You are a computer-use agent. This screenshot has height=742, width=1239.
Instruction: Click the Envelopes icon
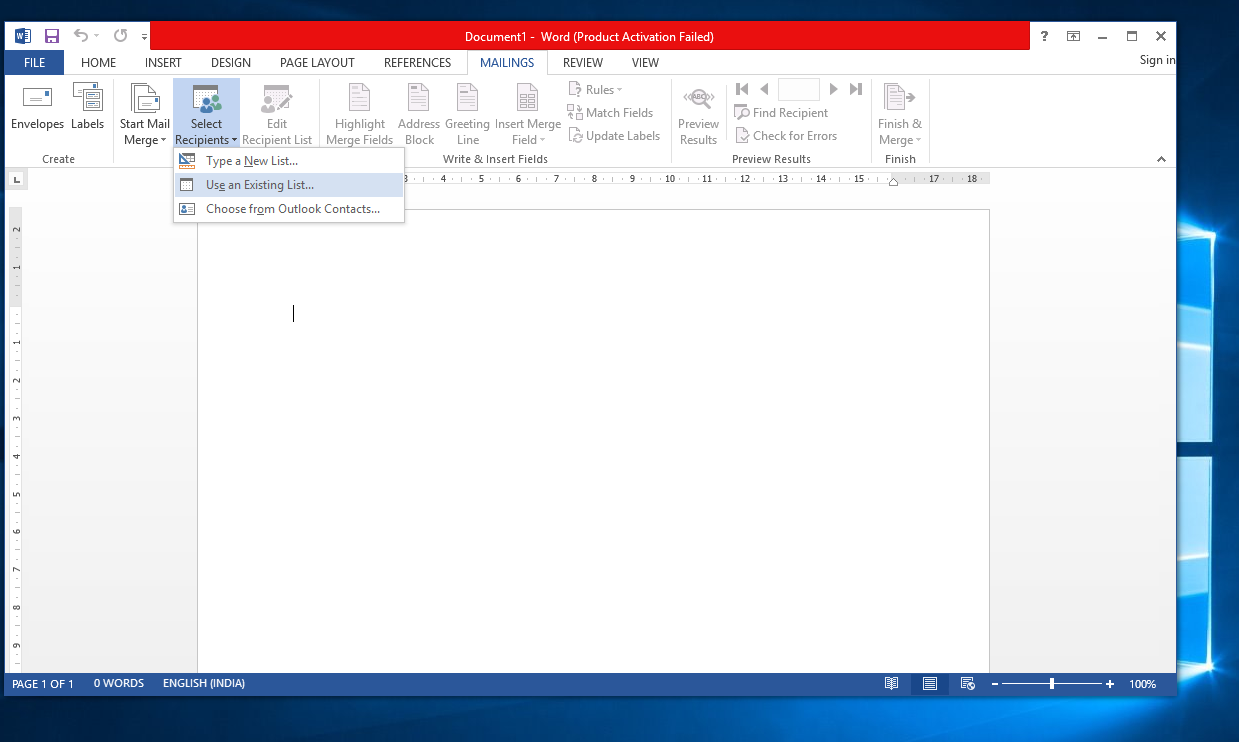coord(37,99)
